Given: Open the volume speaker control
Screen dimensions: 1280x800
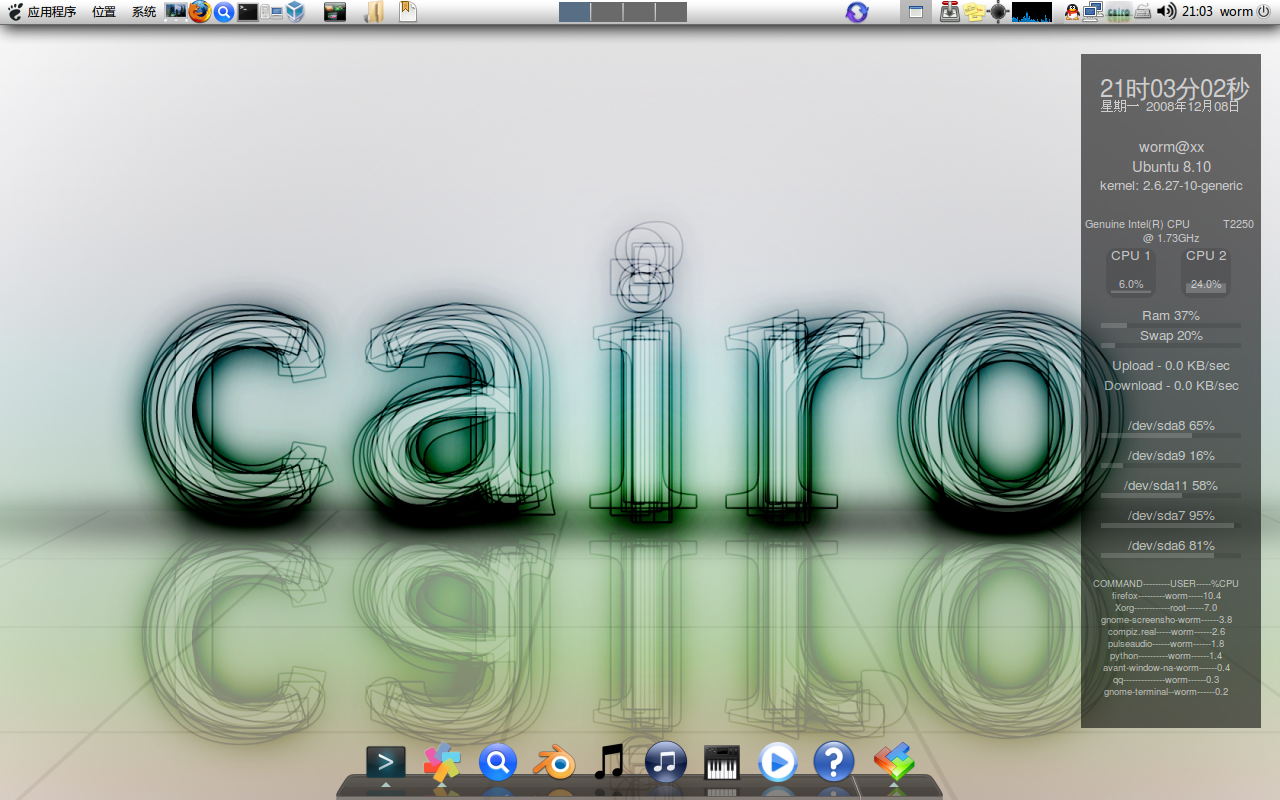Looking at the screenshot, I should click(1166, 12).
